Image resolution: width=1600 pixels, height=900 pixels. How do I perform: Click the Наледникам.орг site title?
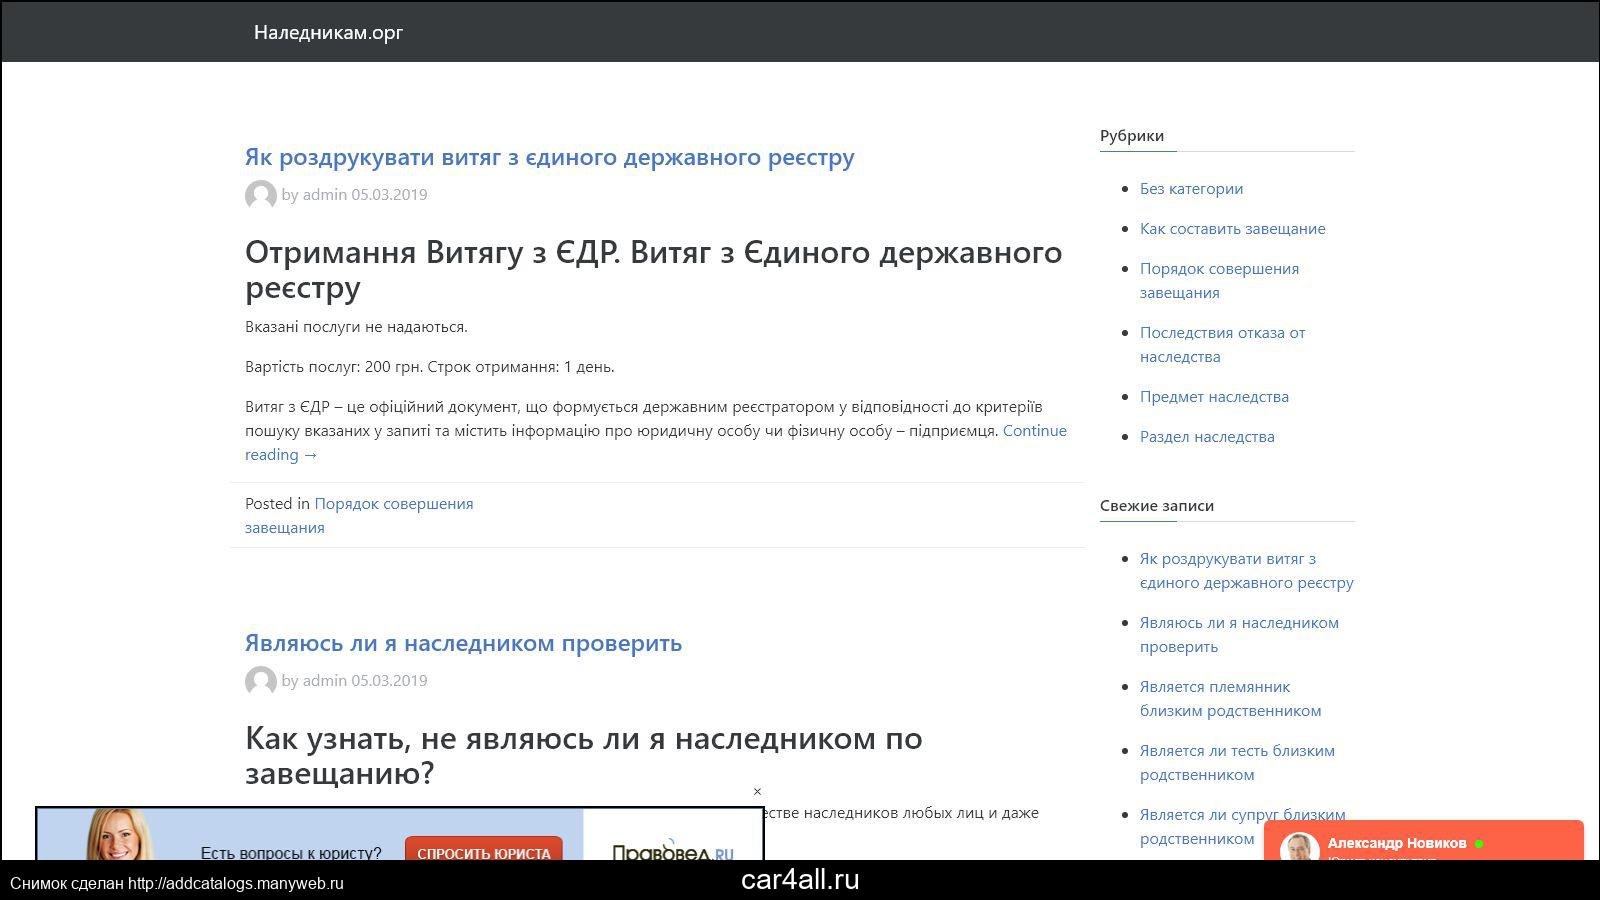(328, 32)
